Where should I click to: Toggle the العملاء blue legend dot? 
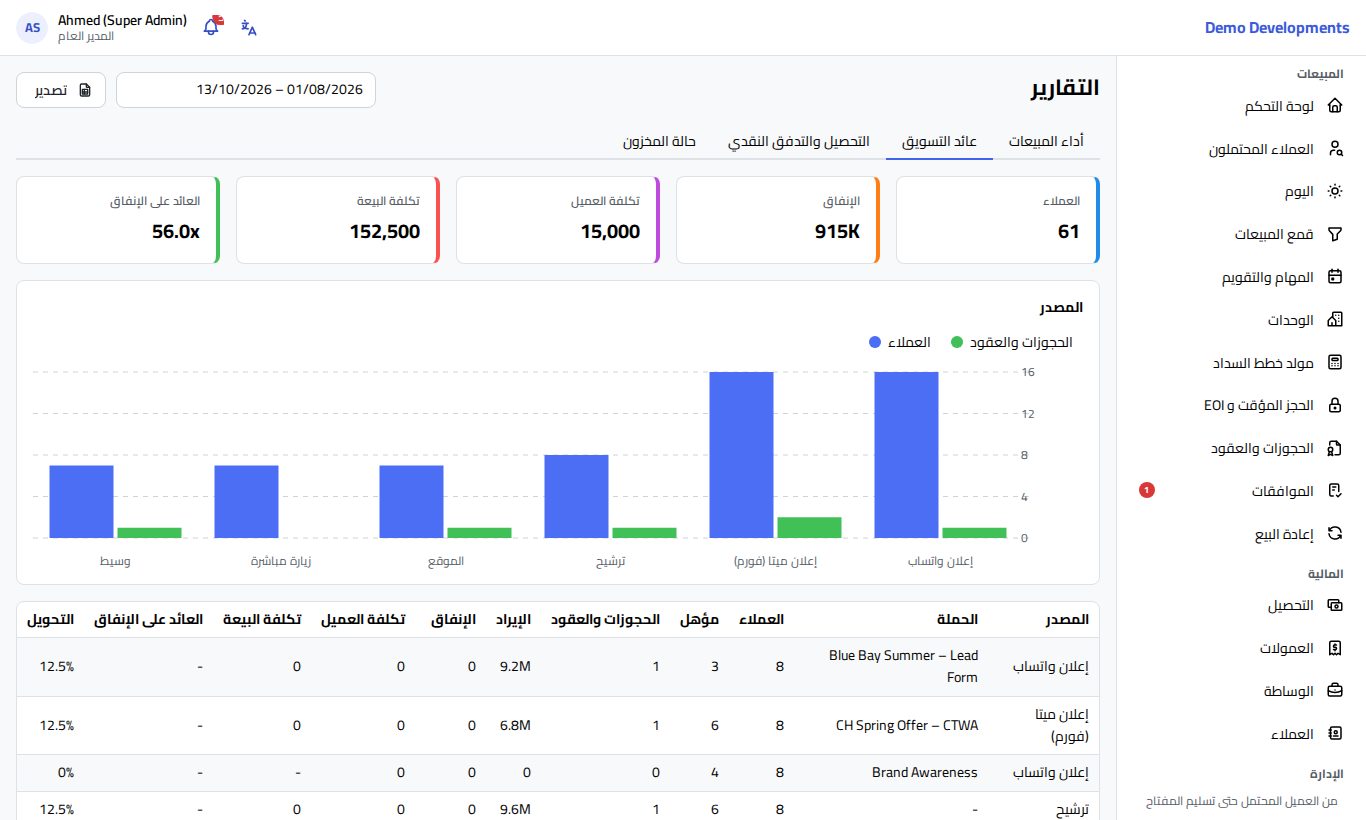(875, 342)
